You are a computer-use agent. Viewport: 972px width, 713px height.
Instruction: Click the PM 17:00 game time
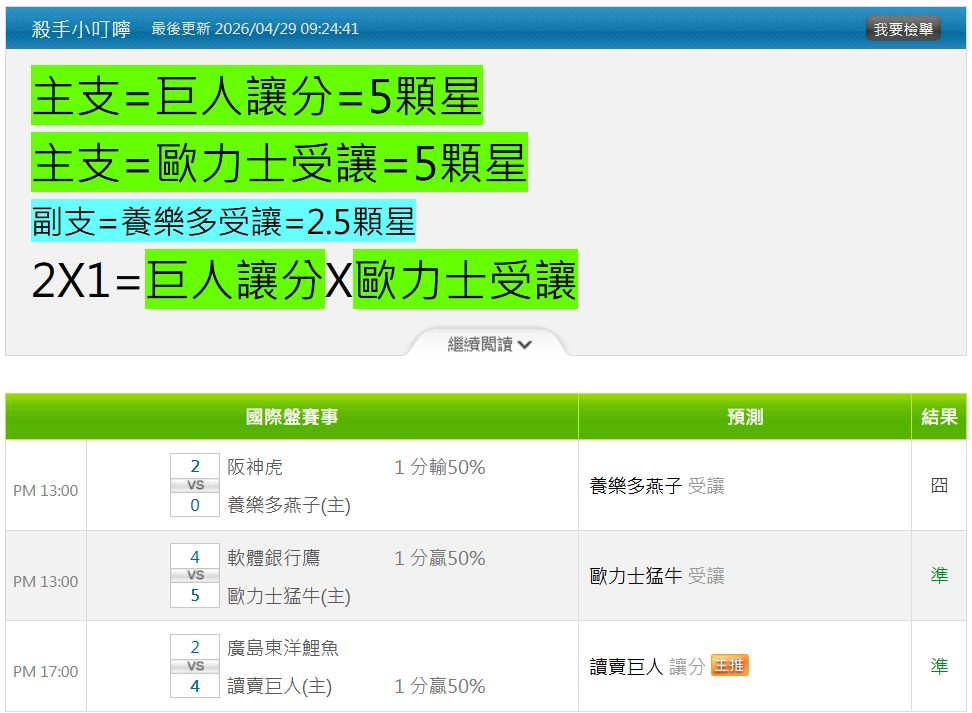[x=46, y=671]
